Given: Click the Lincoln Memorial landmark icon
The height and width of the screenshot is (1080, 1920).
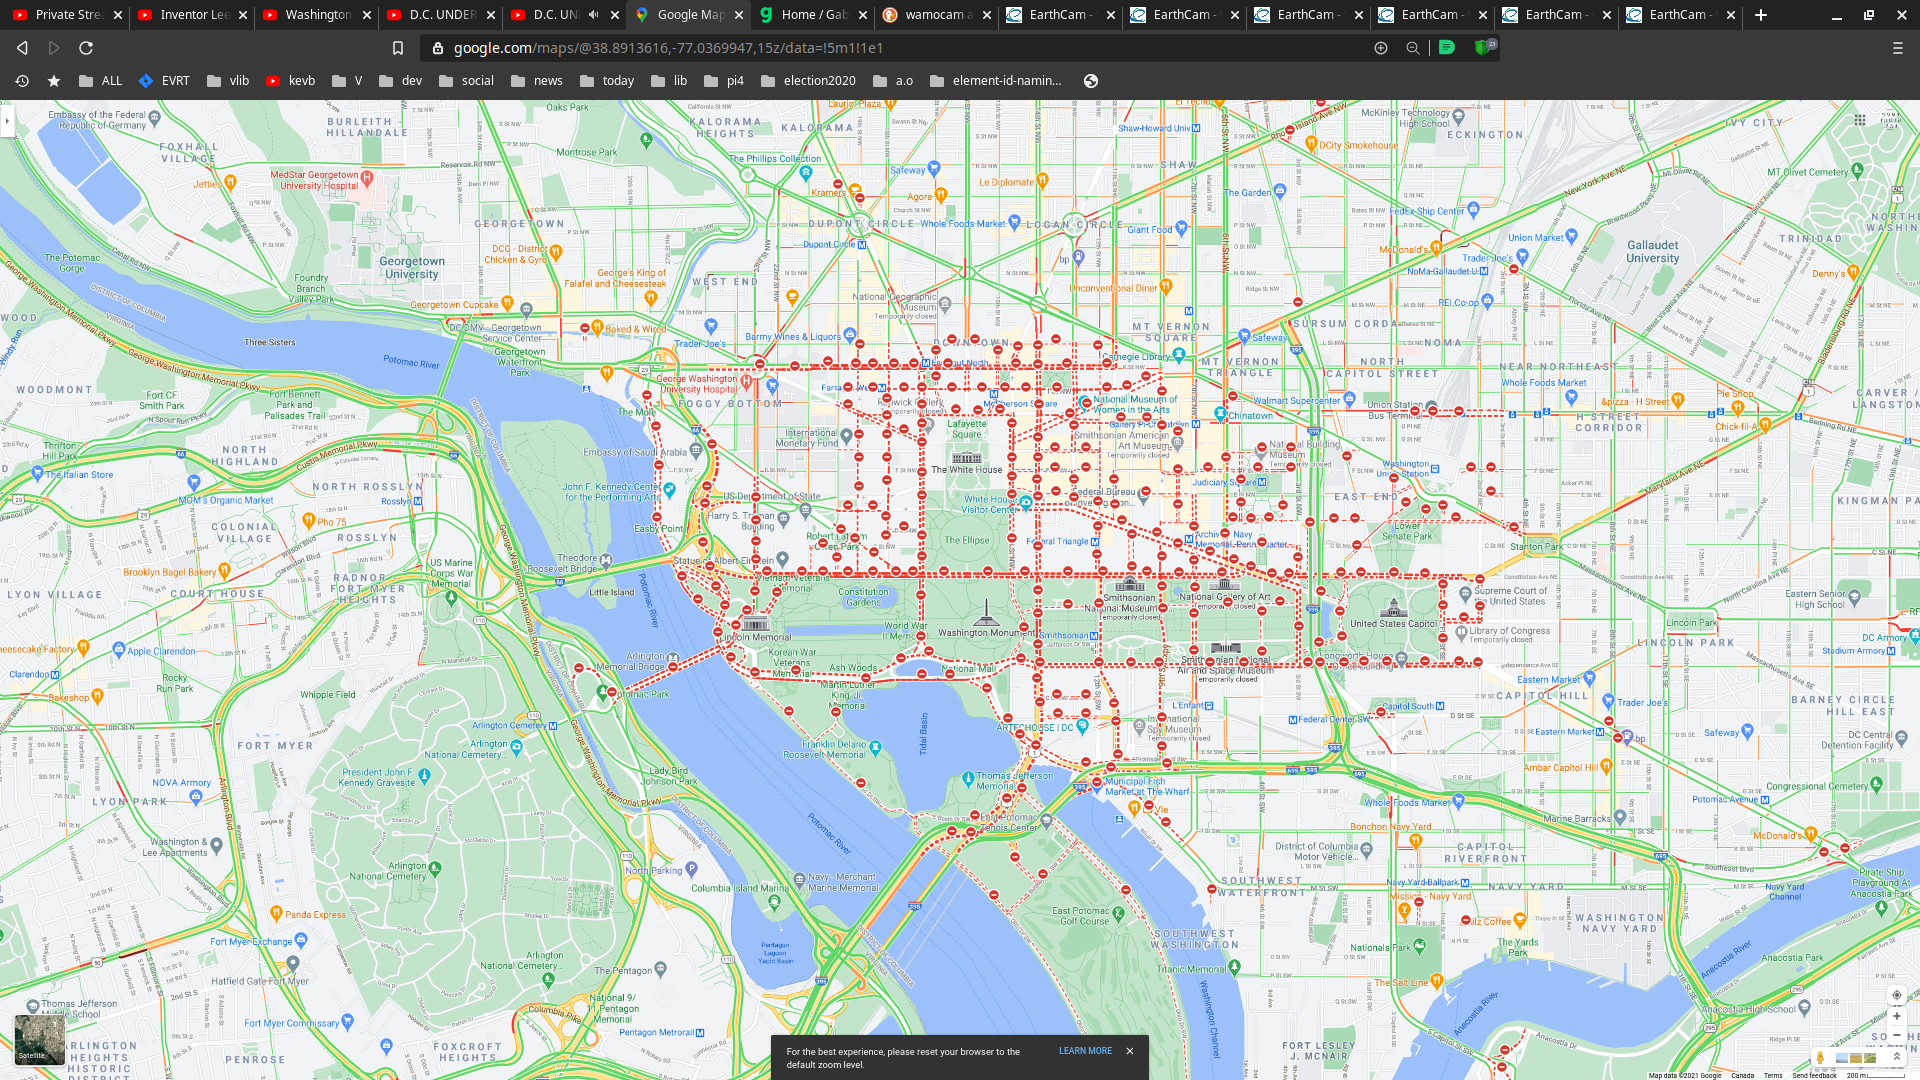Looking at the screenshot, I should coord(756,623).
